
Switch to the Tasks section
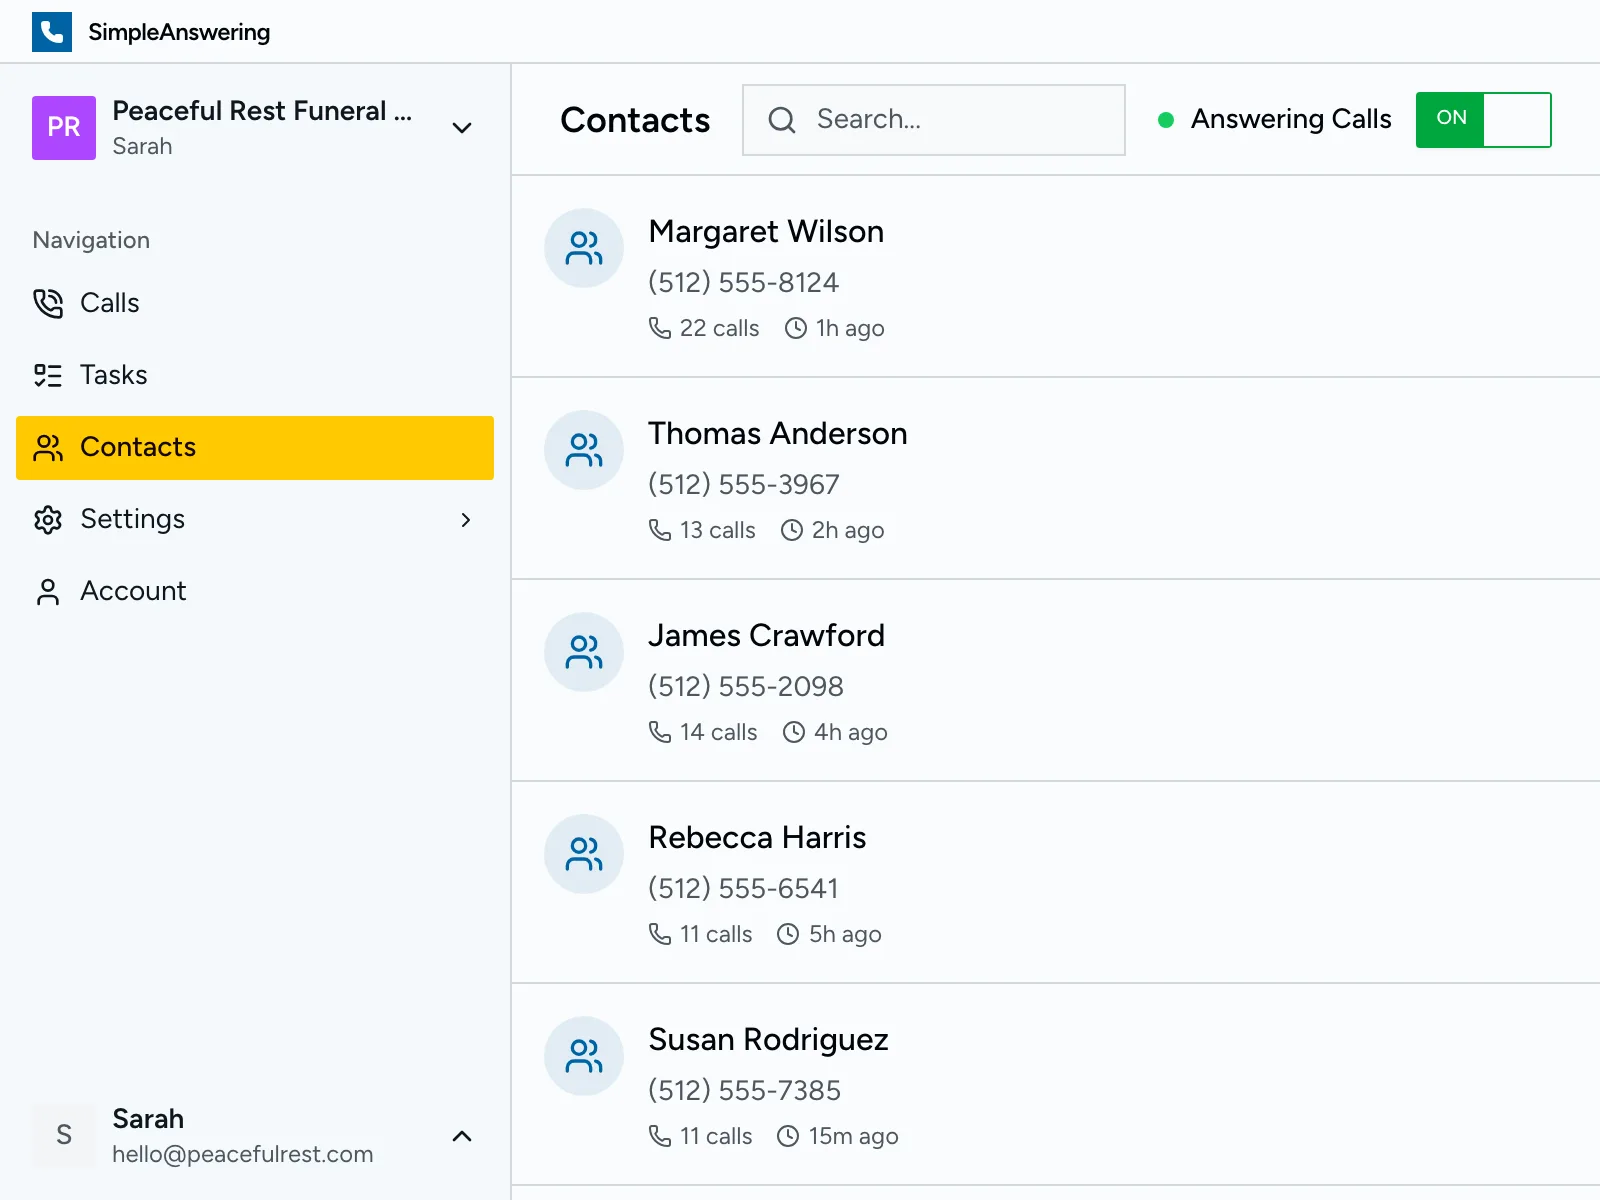(113, 375)
